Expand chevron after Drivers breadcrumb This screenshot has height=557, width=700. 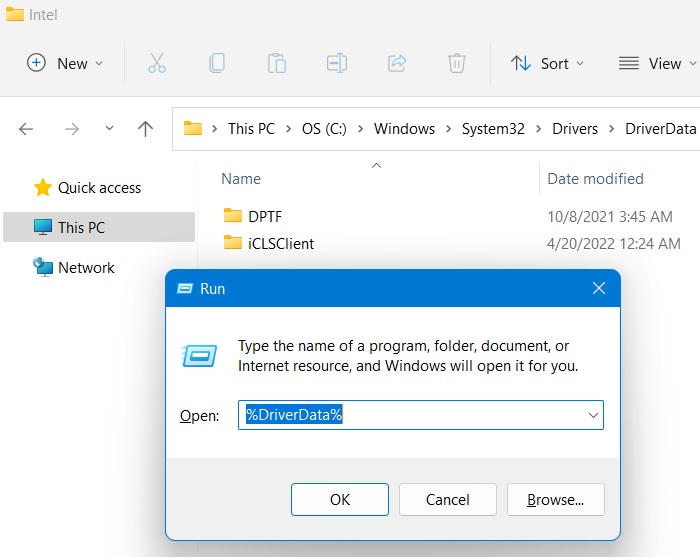tap(611, 129)
